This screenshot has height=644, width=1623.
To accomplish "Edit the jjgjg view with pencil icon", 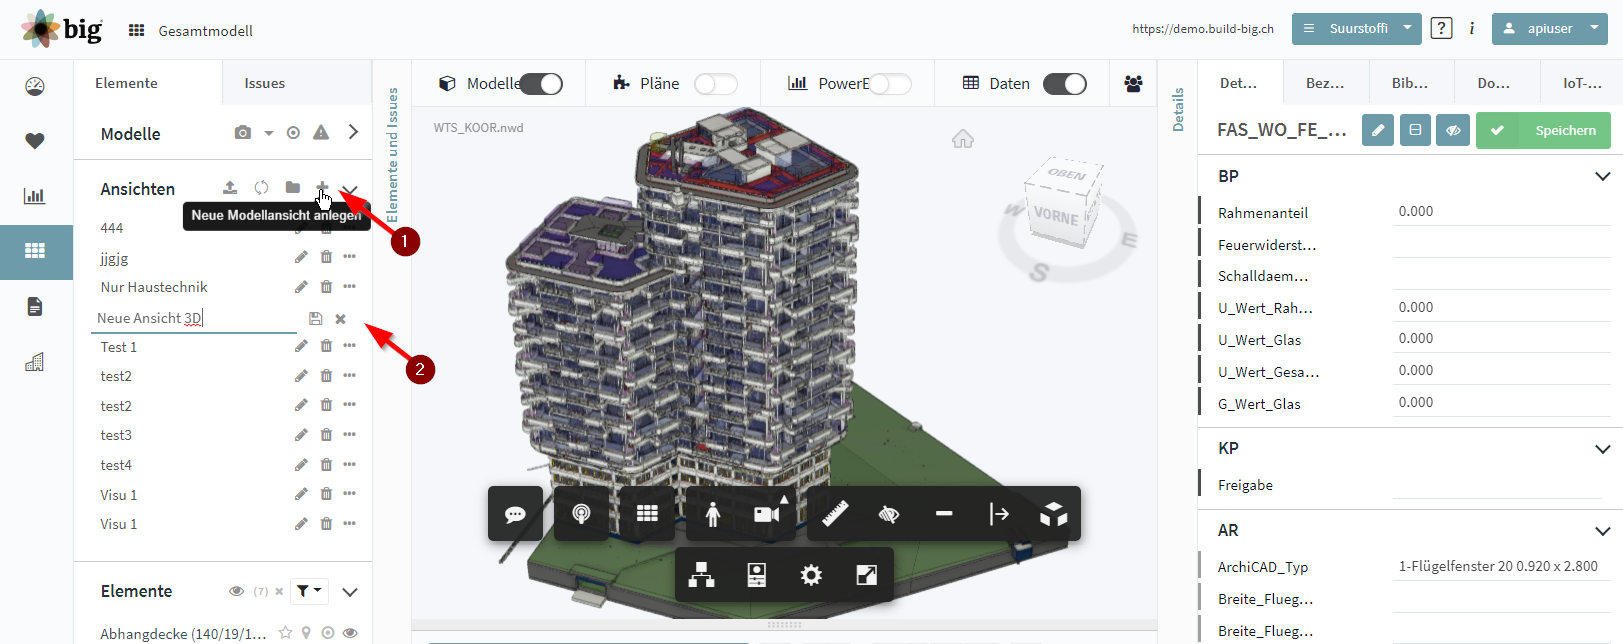I will click(301, 257).
